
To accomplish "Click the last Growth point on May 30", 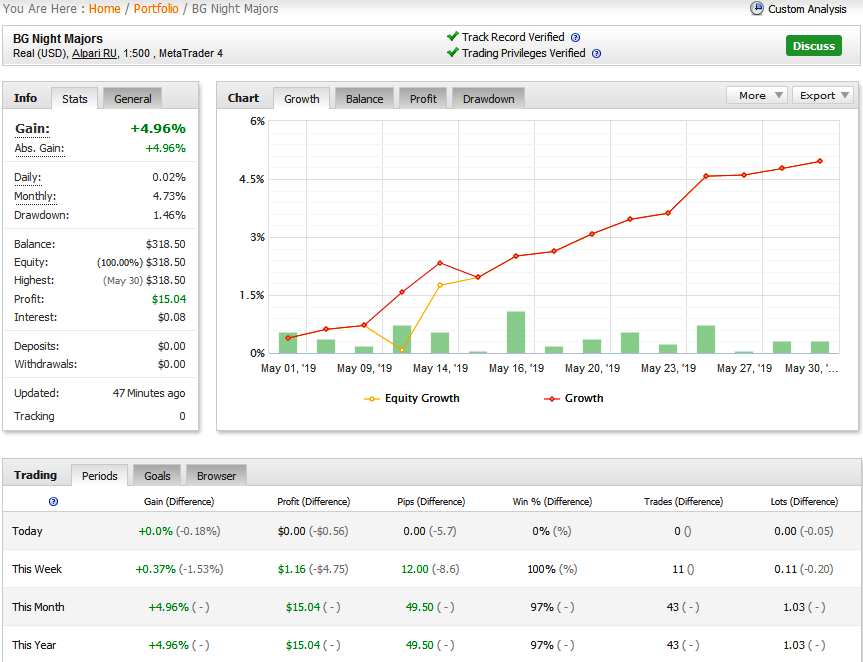I will coord(820,161).
